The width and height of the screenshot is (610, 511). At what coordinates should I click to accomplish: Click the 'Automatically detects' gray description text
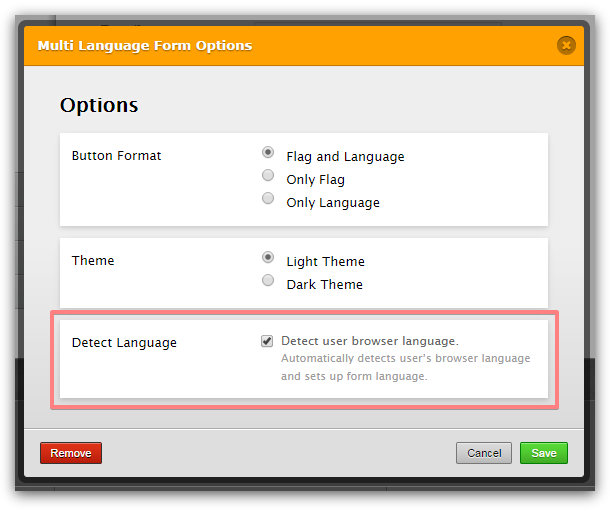click(405, 358)
